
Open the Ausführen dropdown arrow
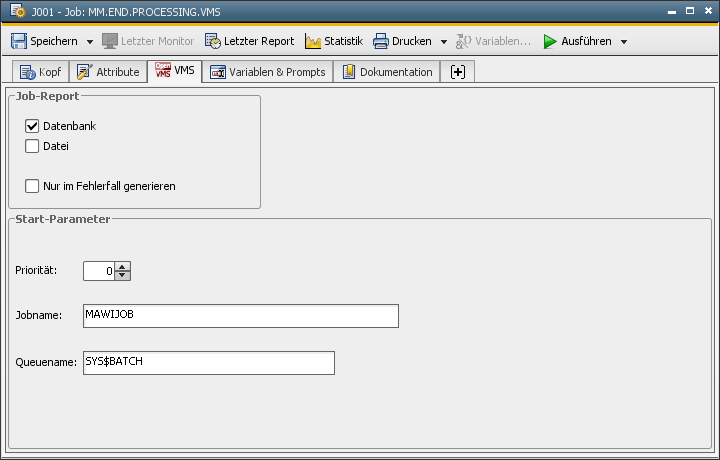[624, 42]
